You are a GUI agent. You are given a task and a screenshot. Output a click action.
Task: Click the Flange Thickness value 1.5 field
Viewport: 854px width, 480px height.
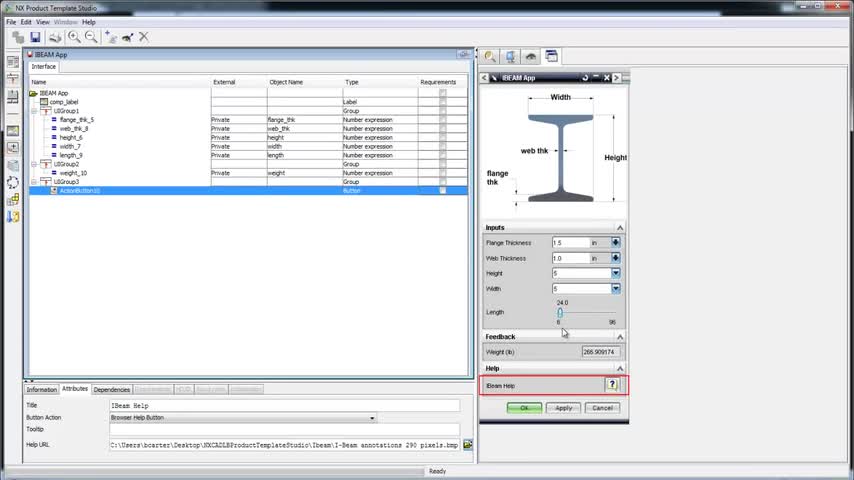tap(571, 242)
